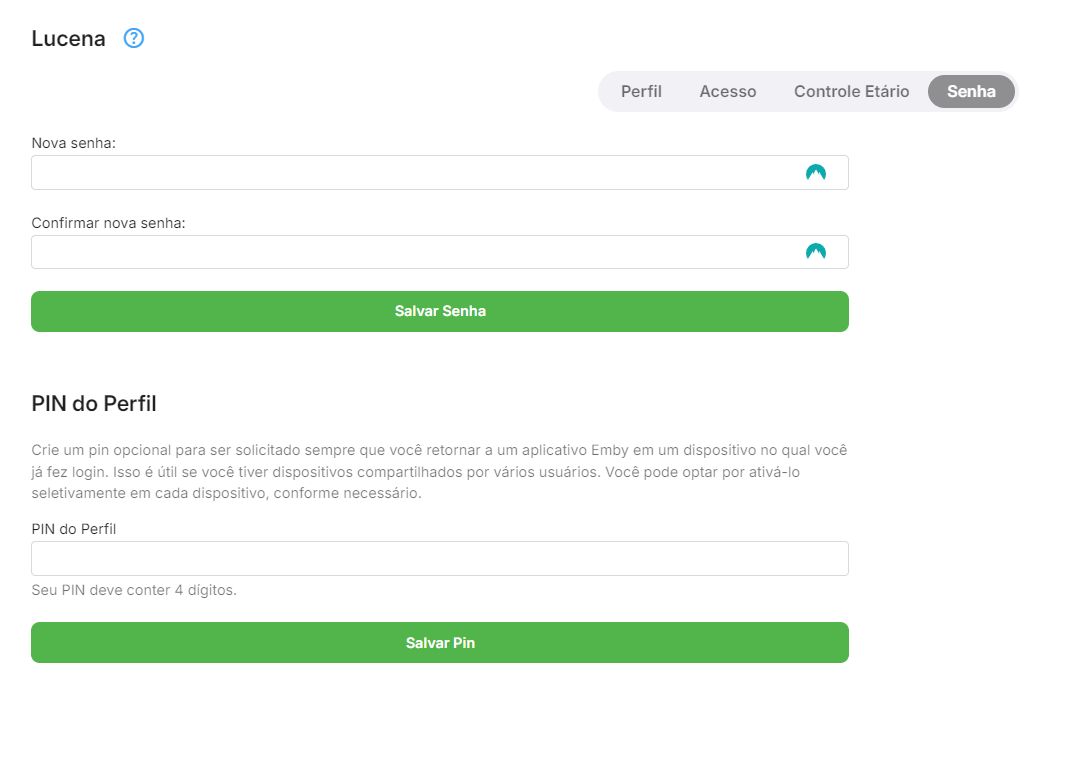Screen dimensions: 1087x760
Task: Click the Salvar Pin button
Action: tap(440, 643)
